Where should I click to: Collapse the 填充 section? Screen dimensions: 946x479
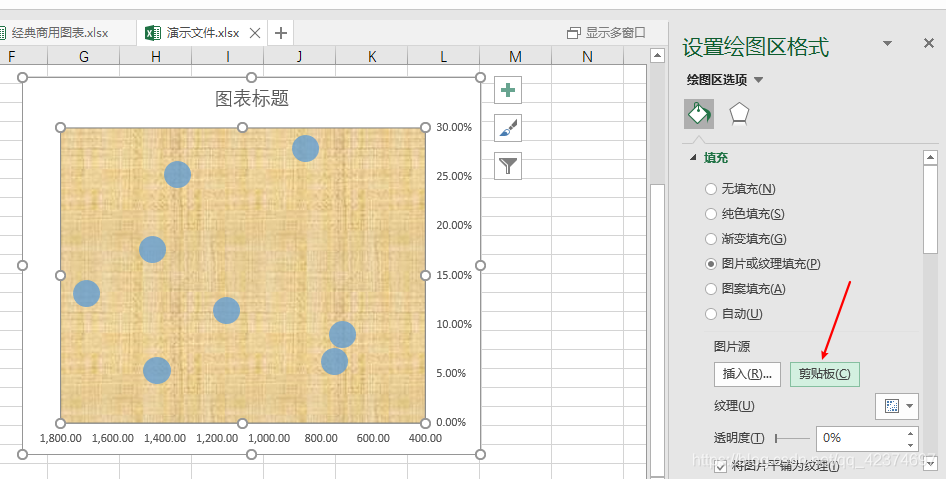click(x=693, y=158)
